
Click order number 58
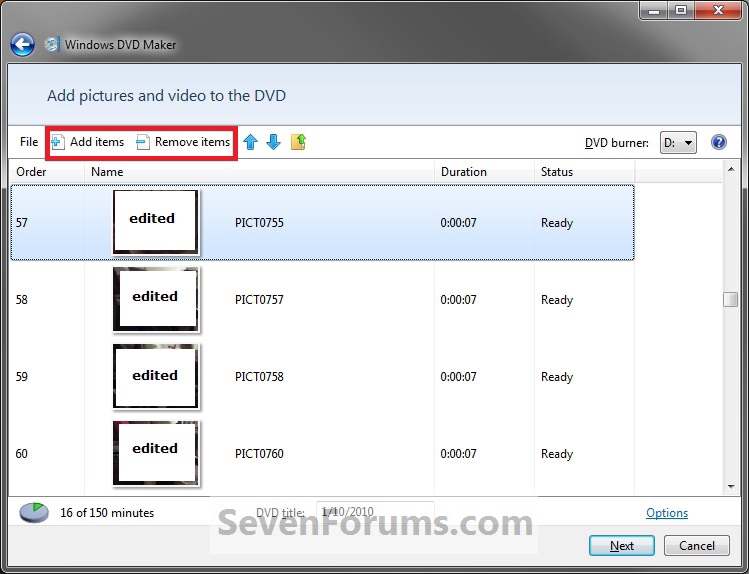coord(21,300)
